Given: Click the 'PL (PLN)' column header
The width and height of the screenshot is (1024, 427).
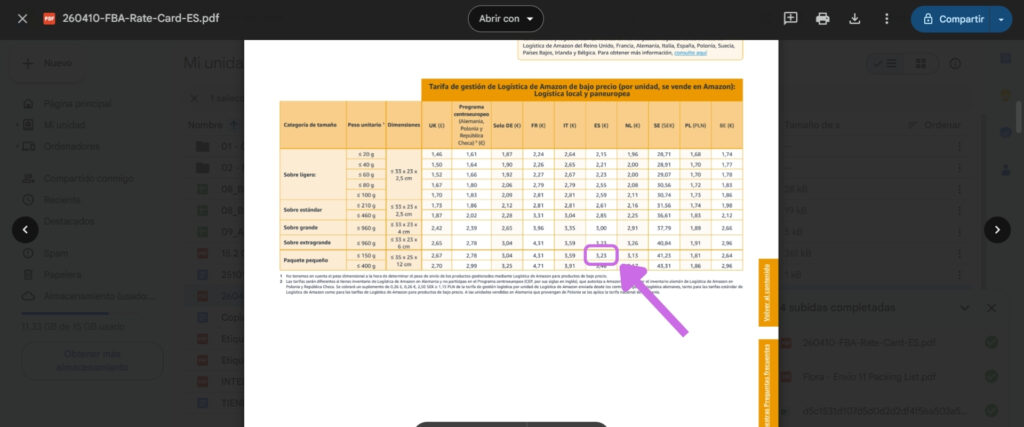Looking at the screenshot, I should coord(695,125).
